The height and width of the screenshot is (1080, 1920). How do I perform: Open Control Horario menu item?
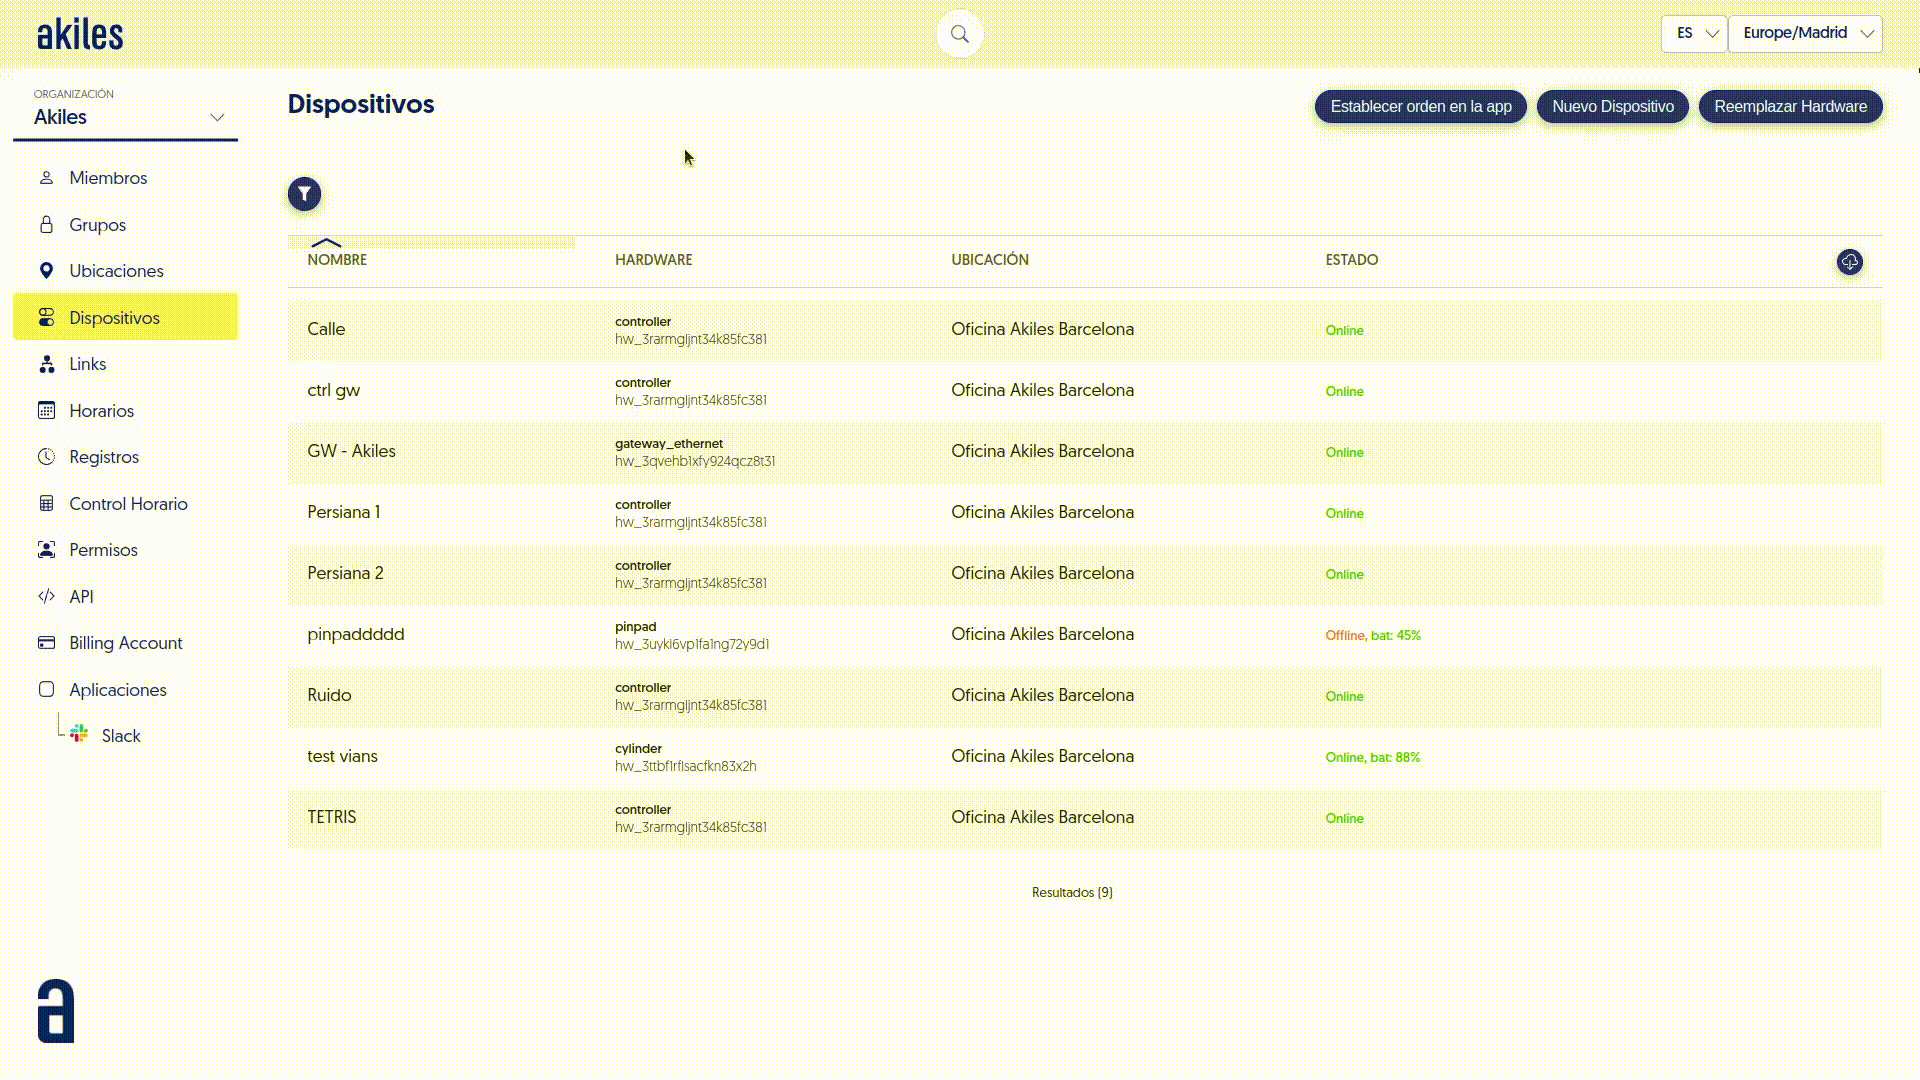point(128,504)
